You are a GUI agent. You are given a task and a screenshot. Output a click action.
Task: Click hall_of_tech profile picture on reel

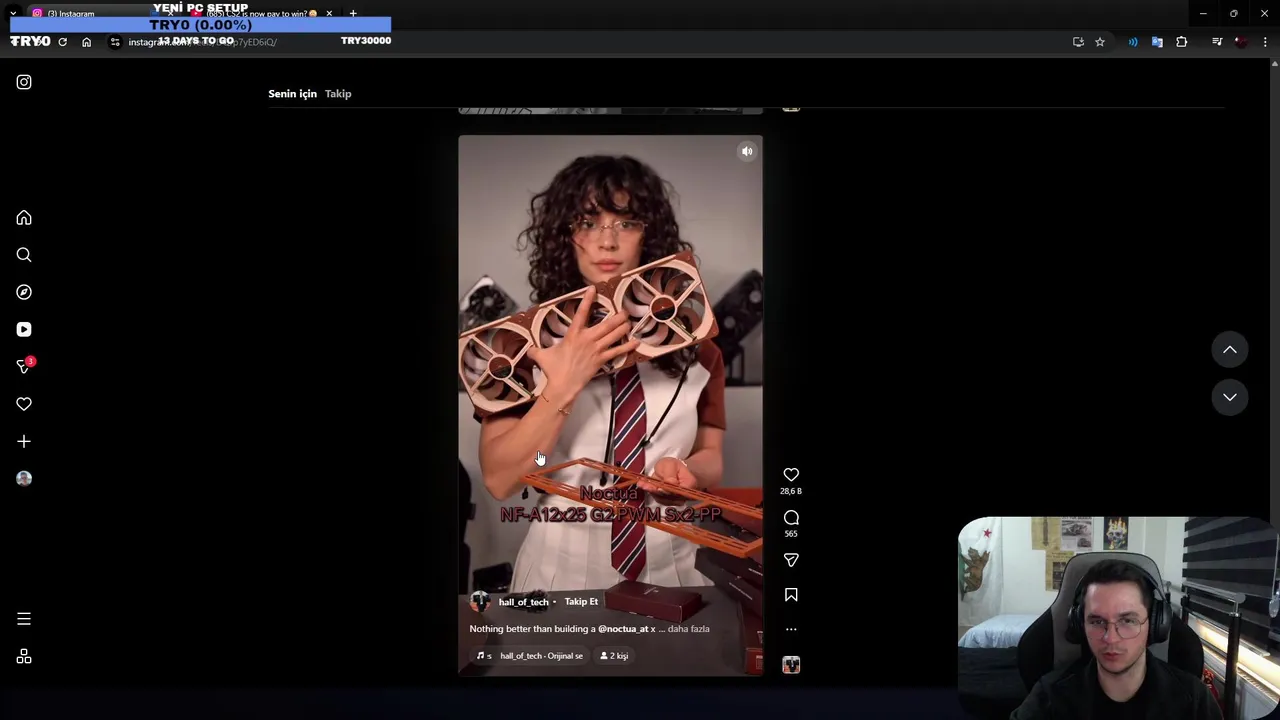click(x=480, y=601)
